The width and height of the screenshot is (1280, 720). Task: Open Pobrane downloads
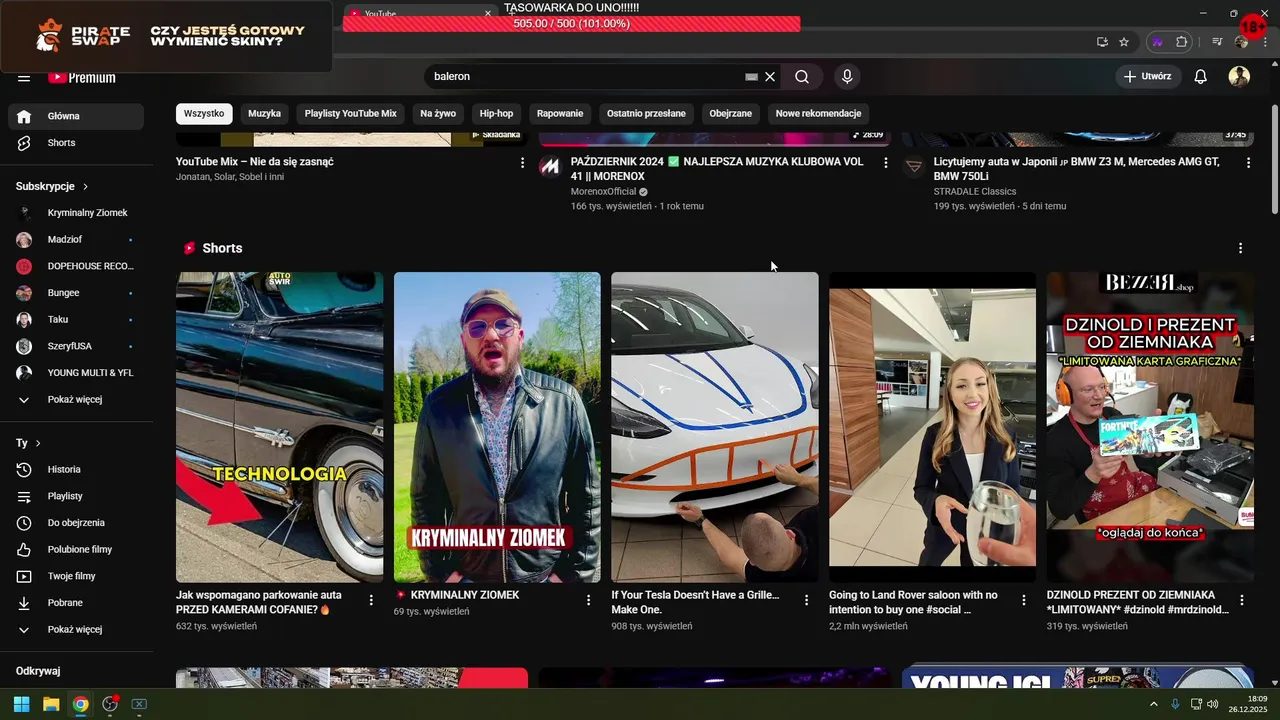[x=76, y=603]
